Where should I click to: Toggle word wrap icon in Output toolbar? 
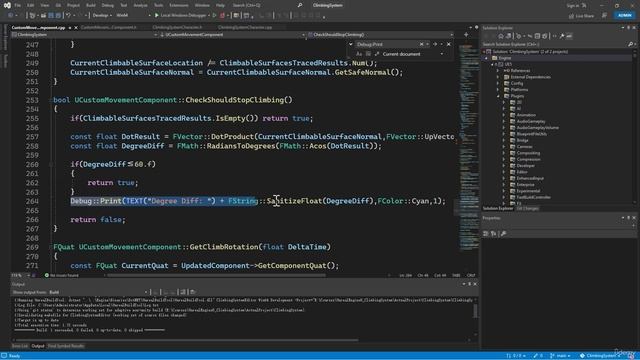point(193,292)
